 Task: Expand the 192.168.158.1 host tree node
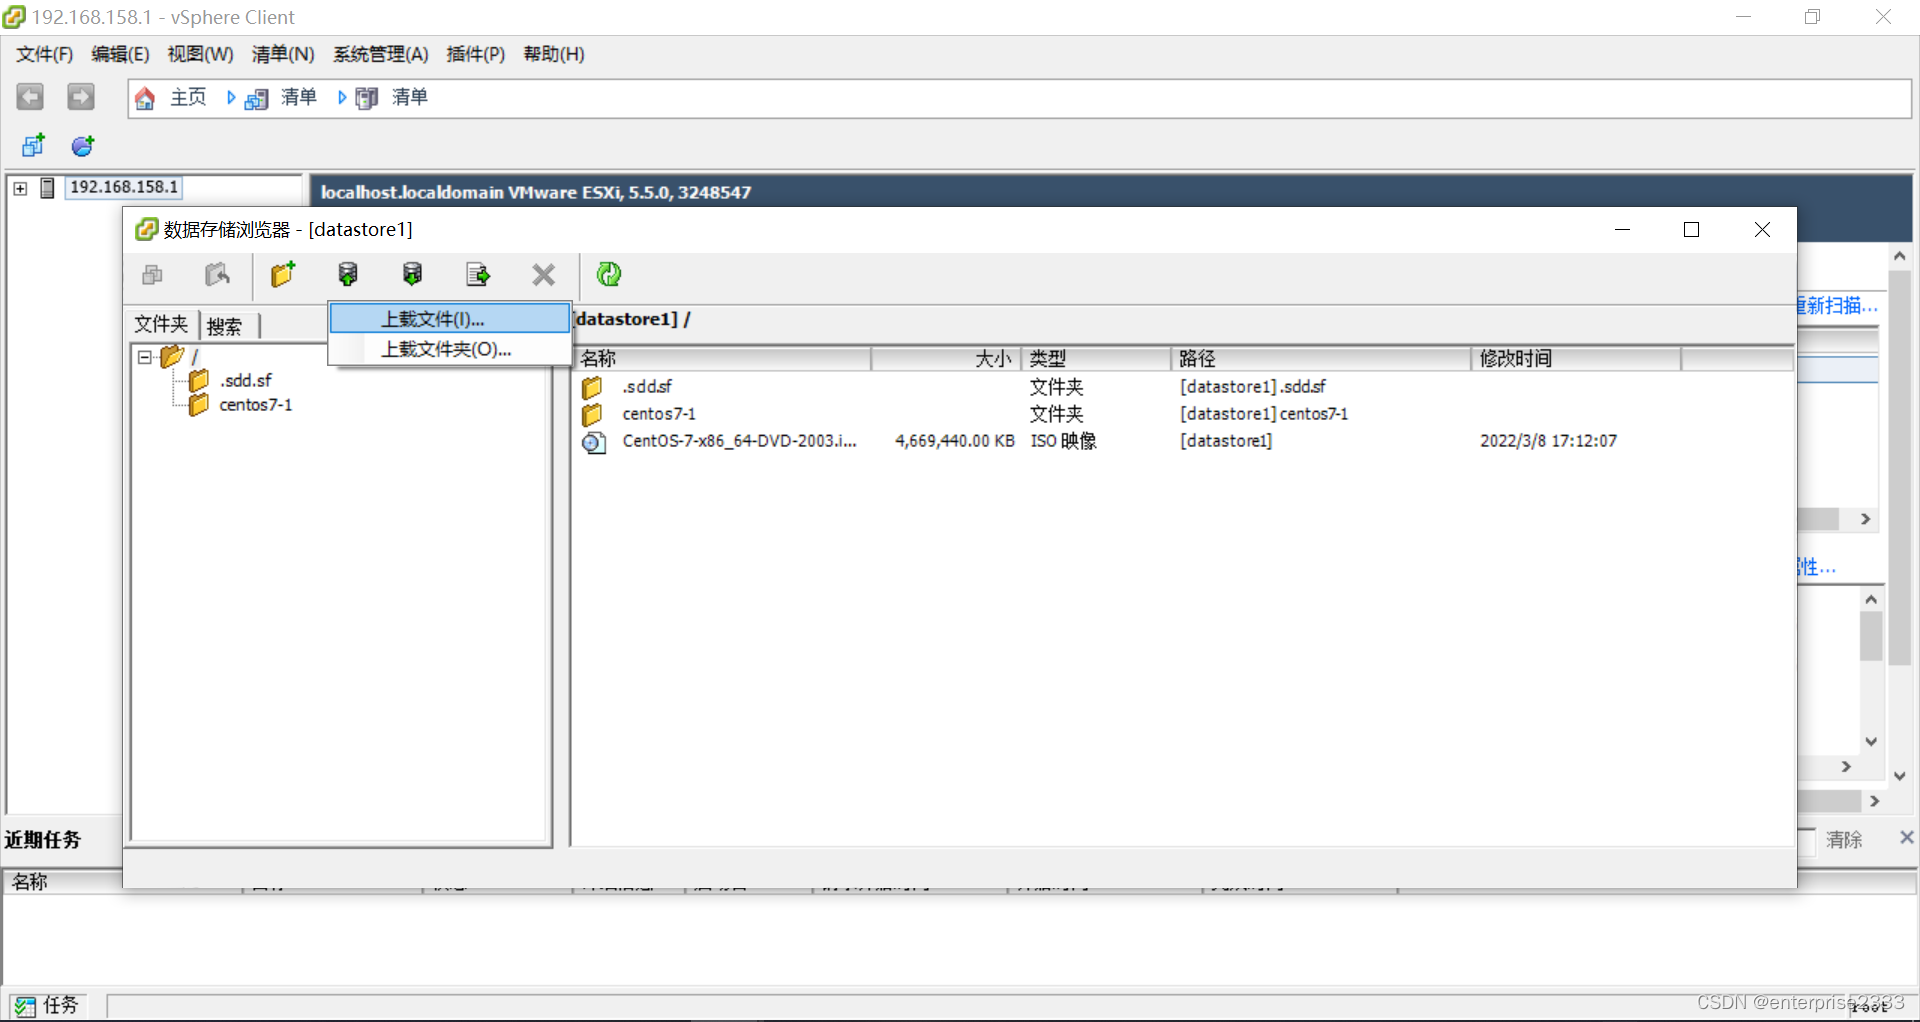20,188
